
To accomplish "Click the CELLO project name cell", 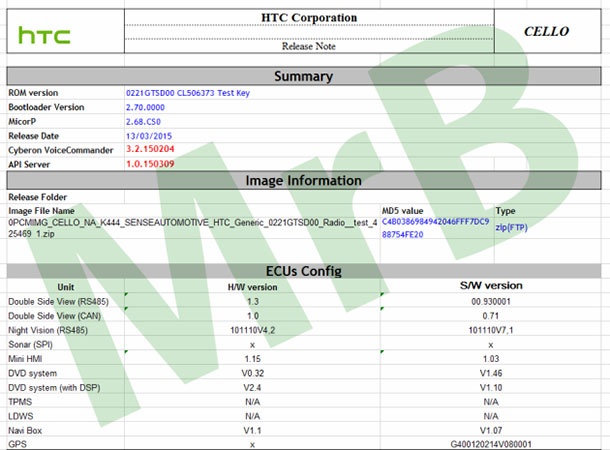I will 546,31.
